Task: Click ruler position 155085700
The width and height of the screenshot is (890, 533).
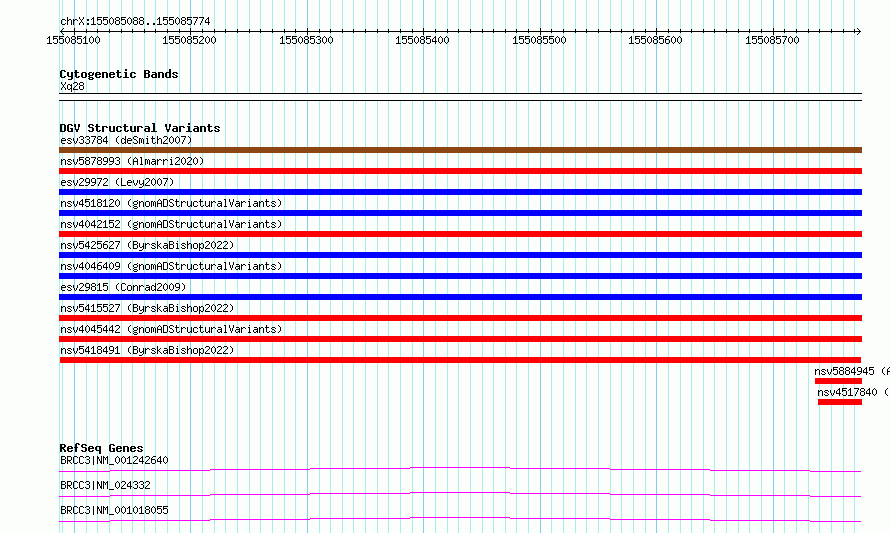Action: 772,40
